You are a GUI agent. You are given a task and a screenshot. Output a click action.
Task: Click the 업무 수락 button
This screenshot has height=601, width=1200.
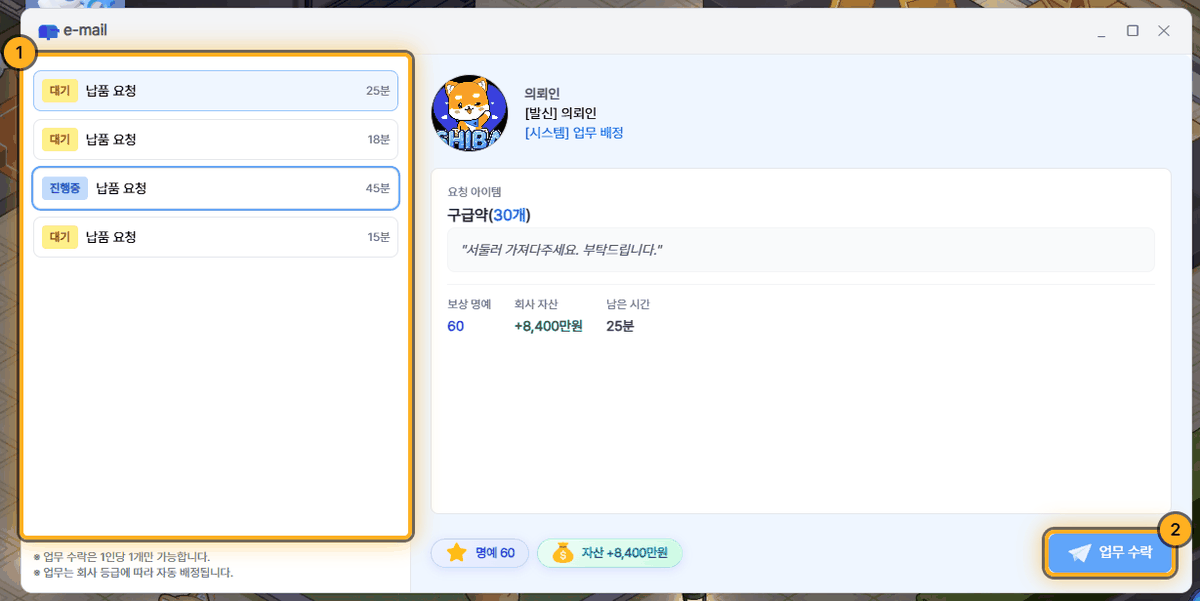pos(1110,553)
